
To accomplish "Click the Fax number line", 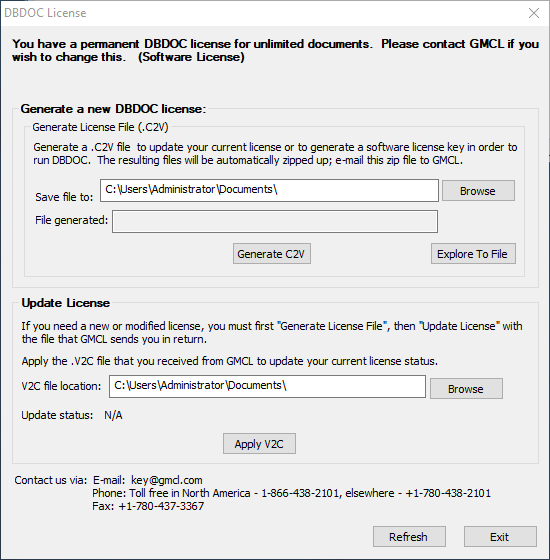I will 148,506.
